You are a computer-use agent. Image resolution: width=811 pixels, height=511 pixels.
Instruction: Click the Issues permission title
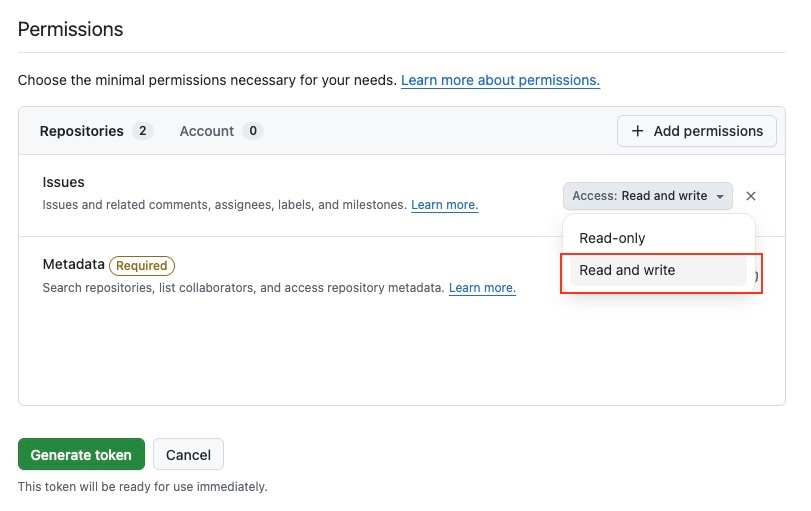click(63, 182)
